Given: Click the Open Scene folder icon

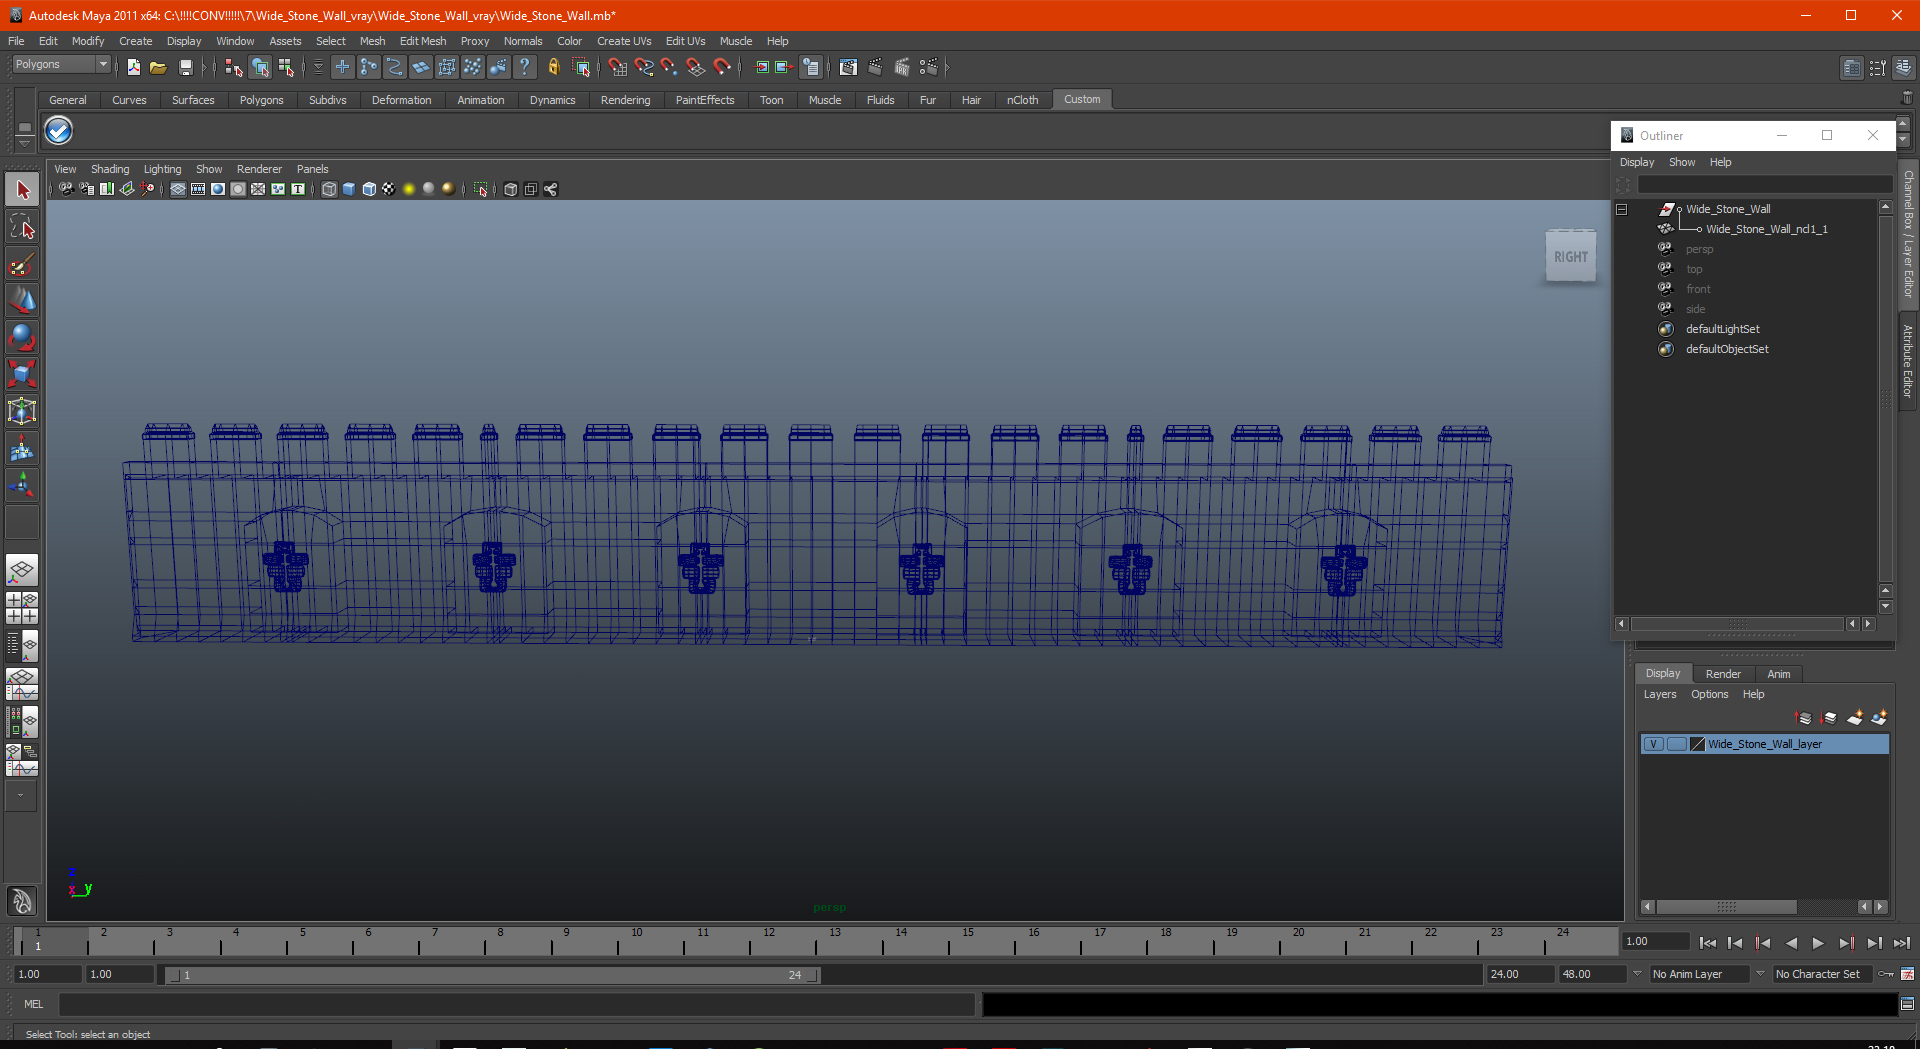Looking at the screenshot, I should pyautogui.click(x=158, y=67).
